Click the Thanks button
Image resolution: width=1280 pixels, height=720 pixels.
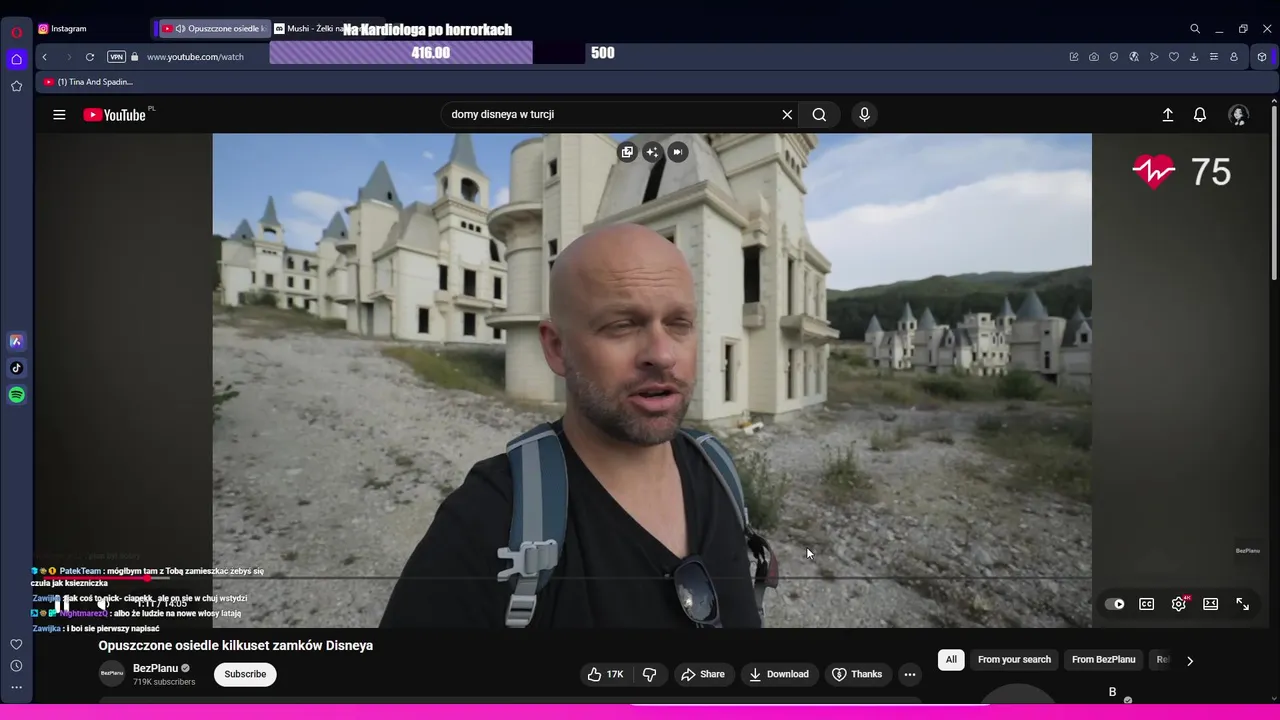click(x=857, y=674)
